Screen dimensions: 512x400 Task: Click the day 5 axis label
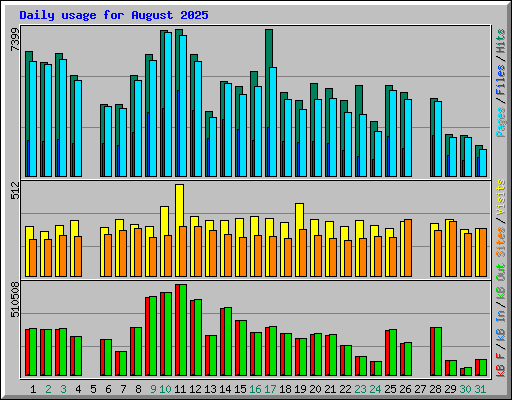pyautogui.click(x=93, y=389)
